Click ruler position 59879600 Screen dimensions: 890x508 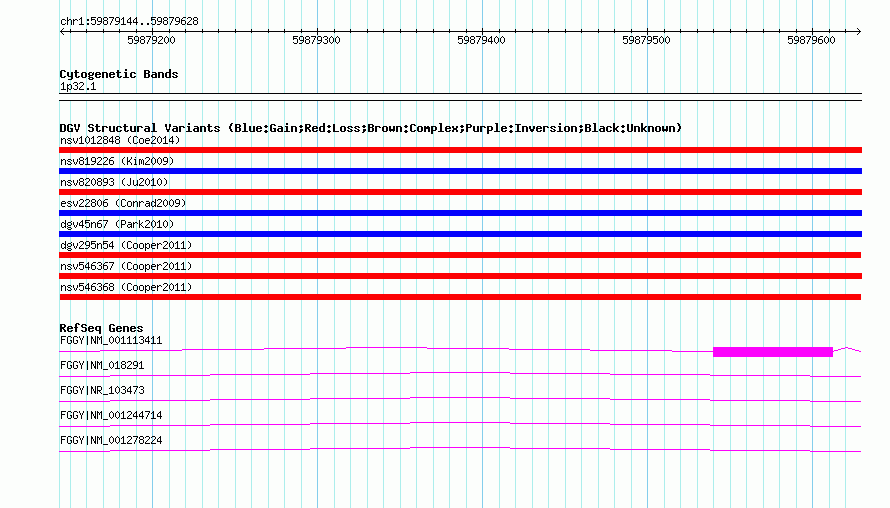811,40
